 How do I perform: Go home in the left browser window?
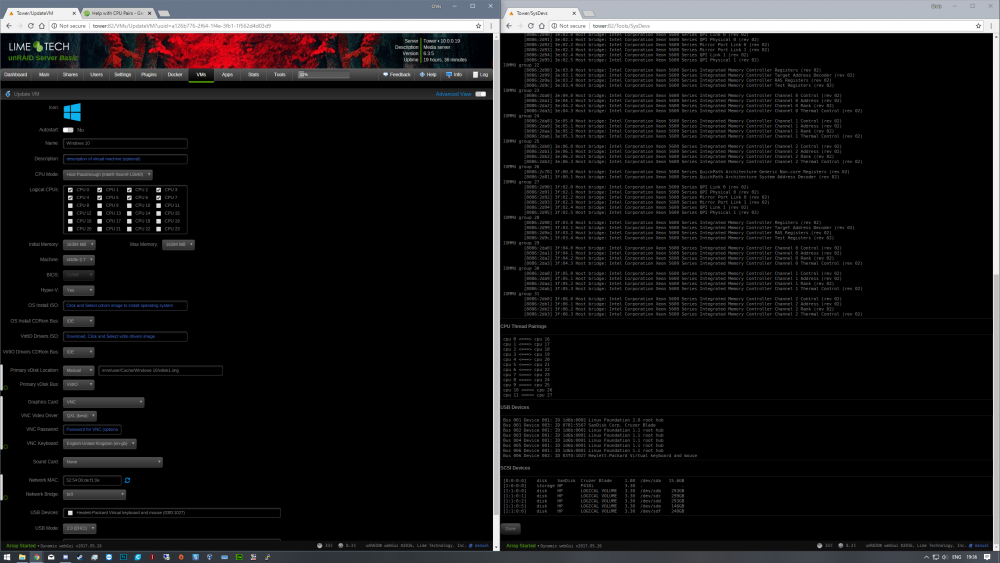coord(41,26)
